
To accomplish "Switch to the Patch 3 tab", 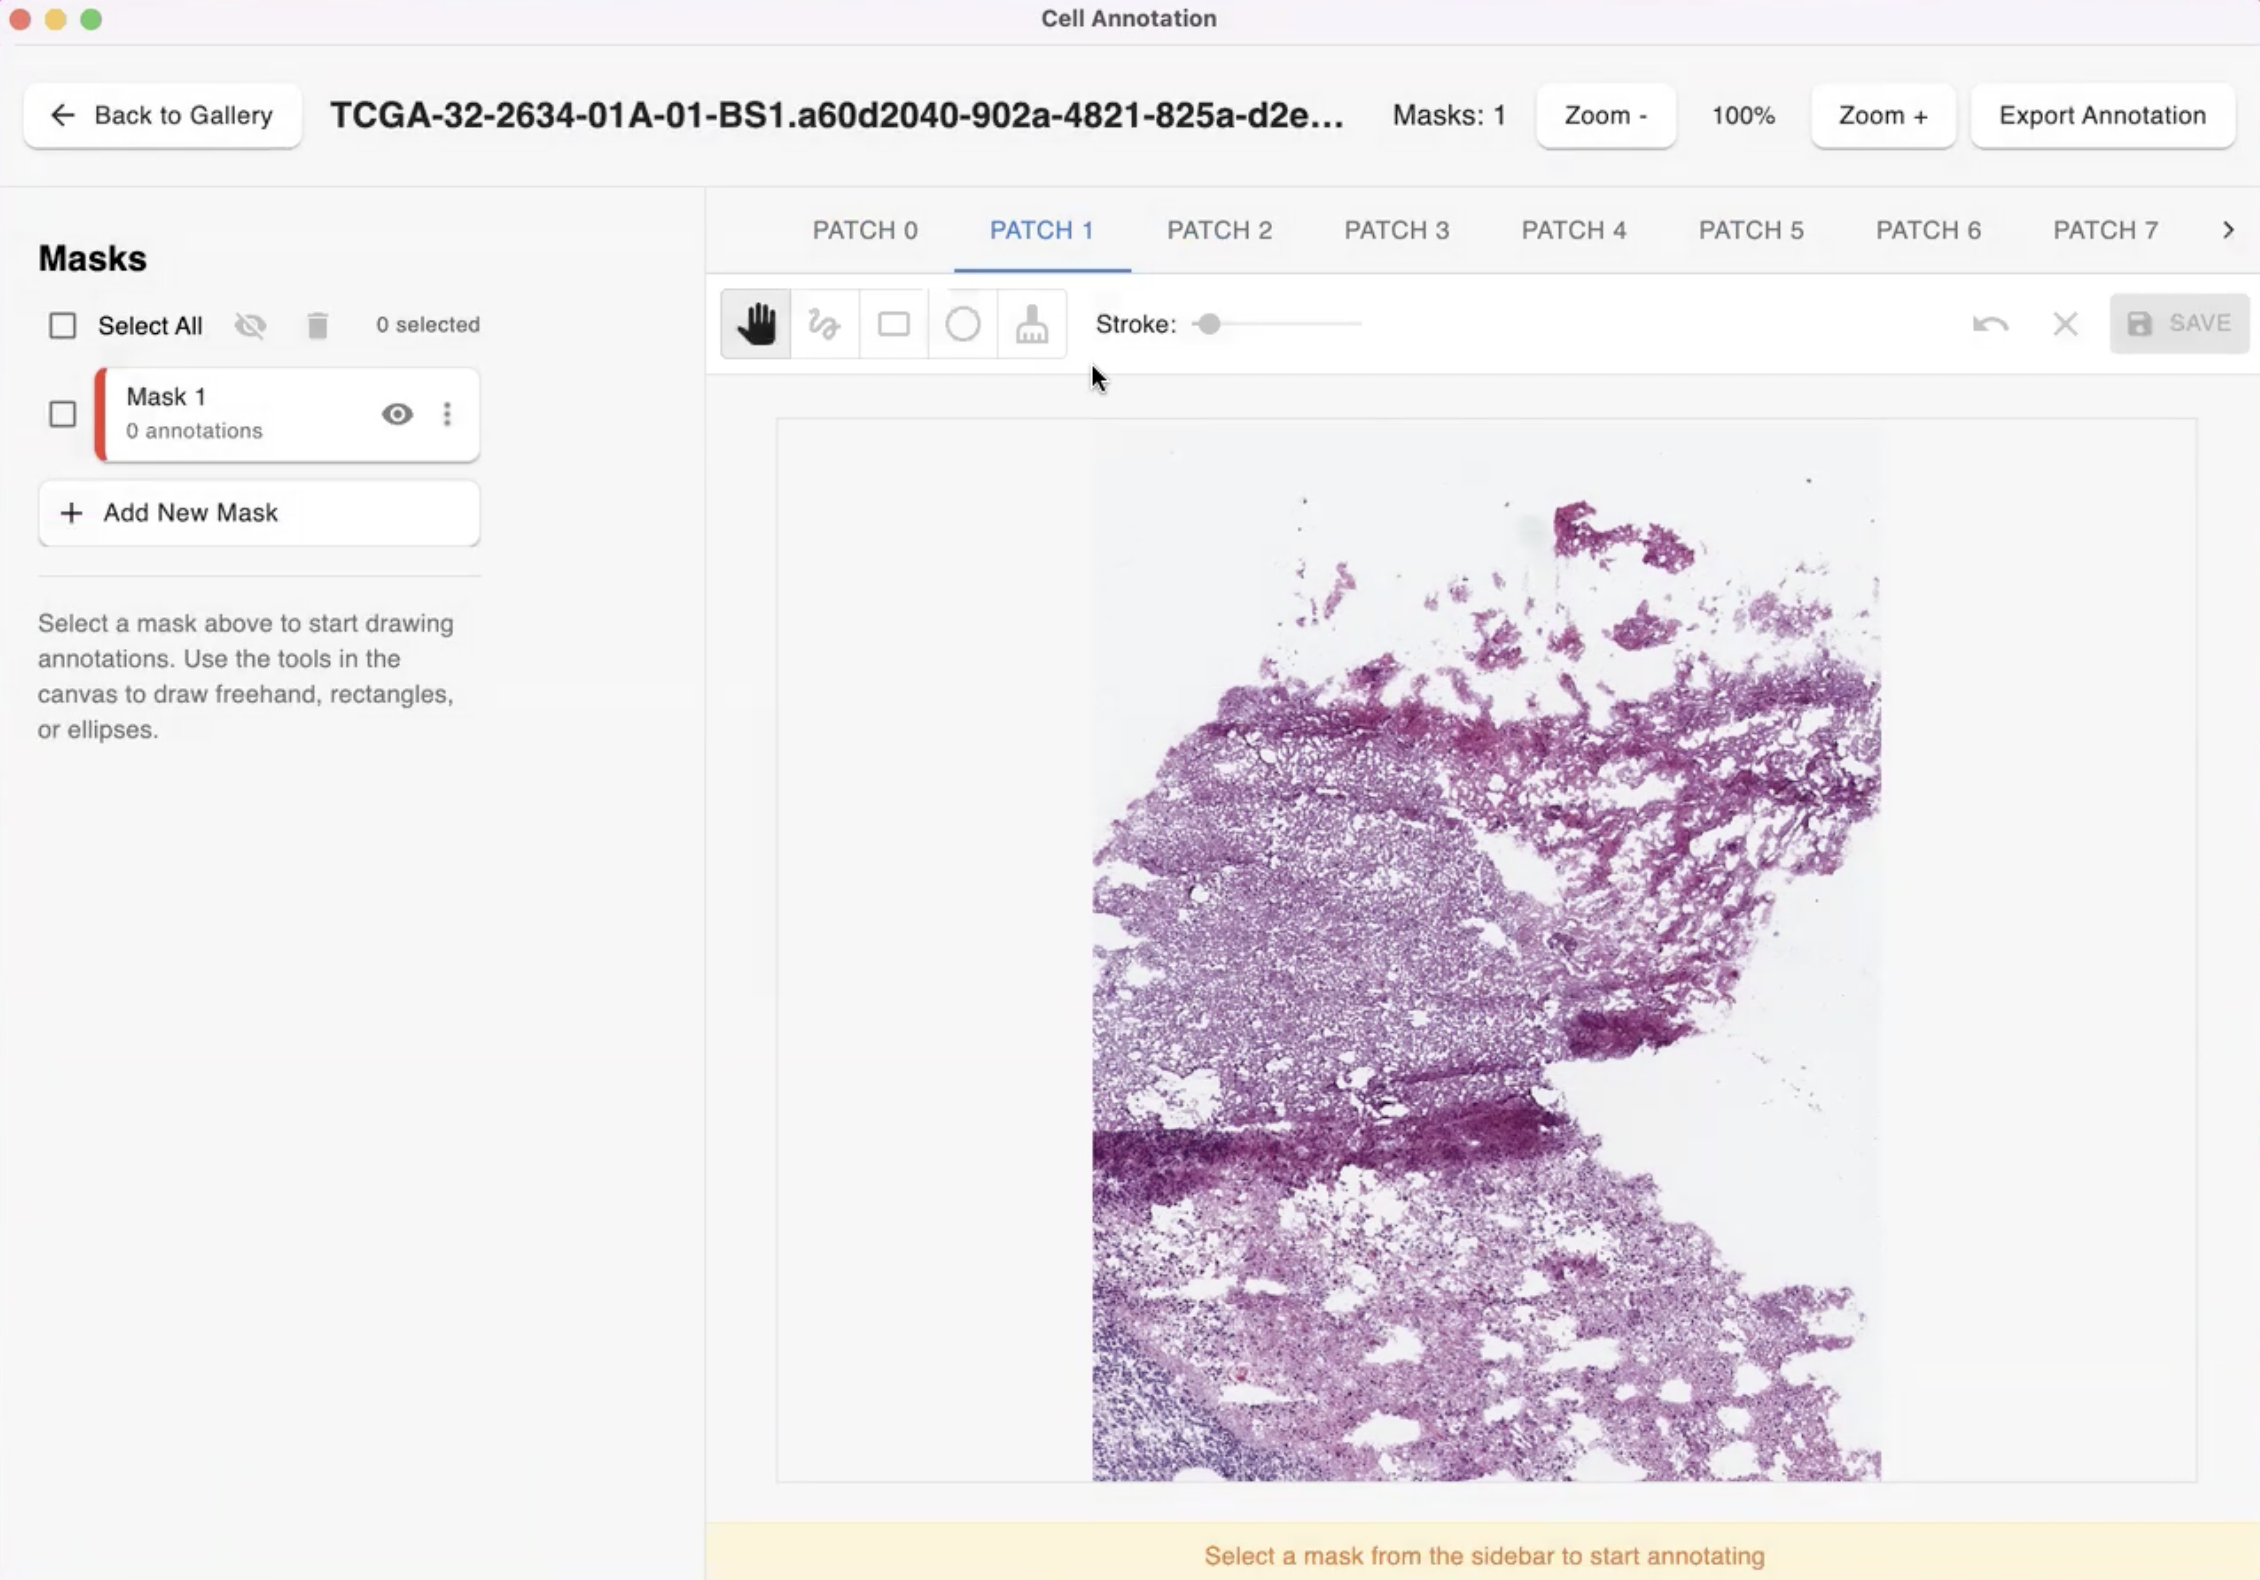I will (1396, 230).
